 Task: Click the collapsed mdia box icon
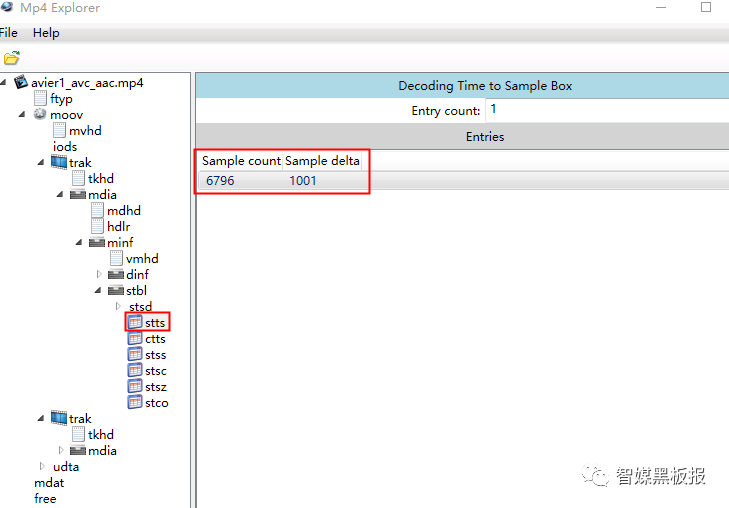pos(78,450)
